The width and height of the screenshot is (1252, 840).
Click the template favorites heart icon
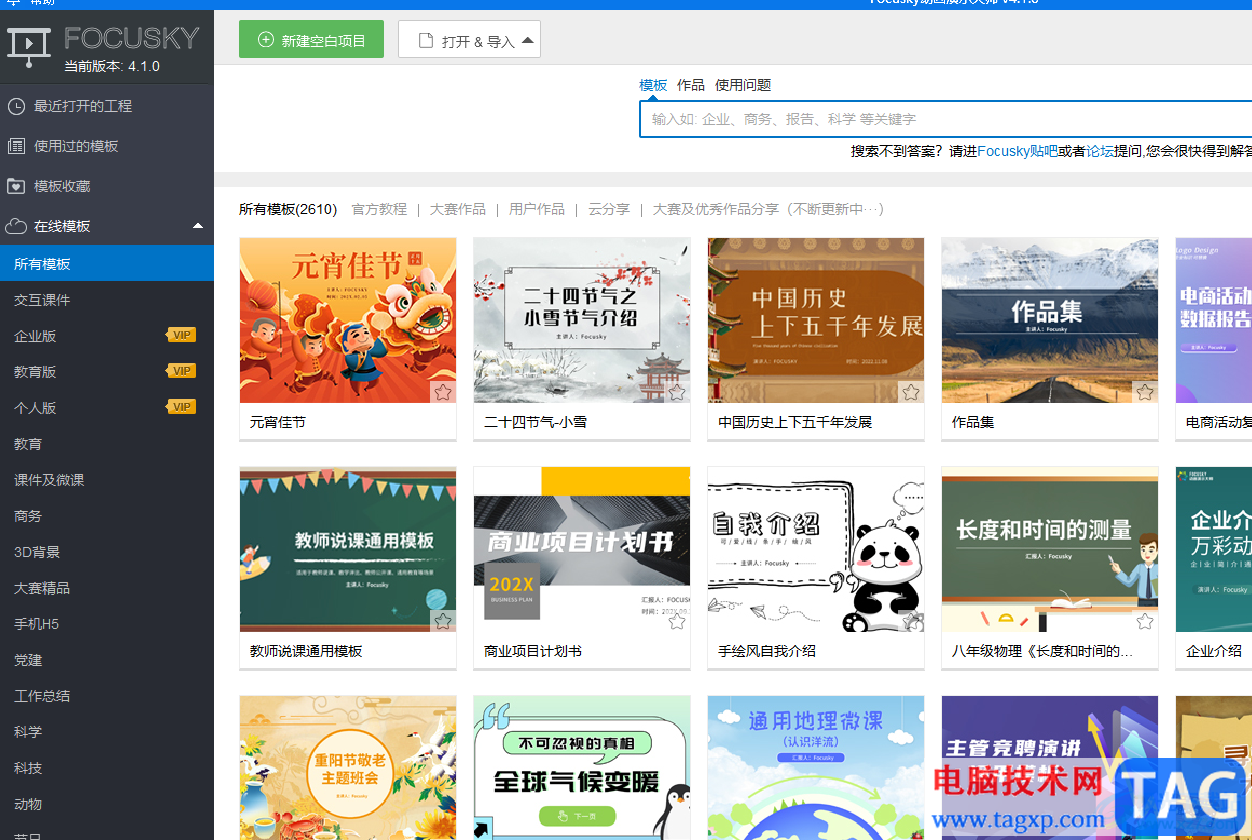point(16,186)
